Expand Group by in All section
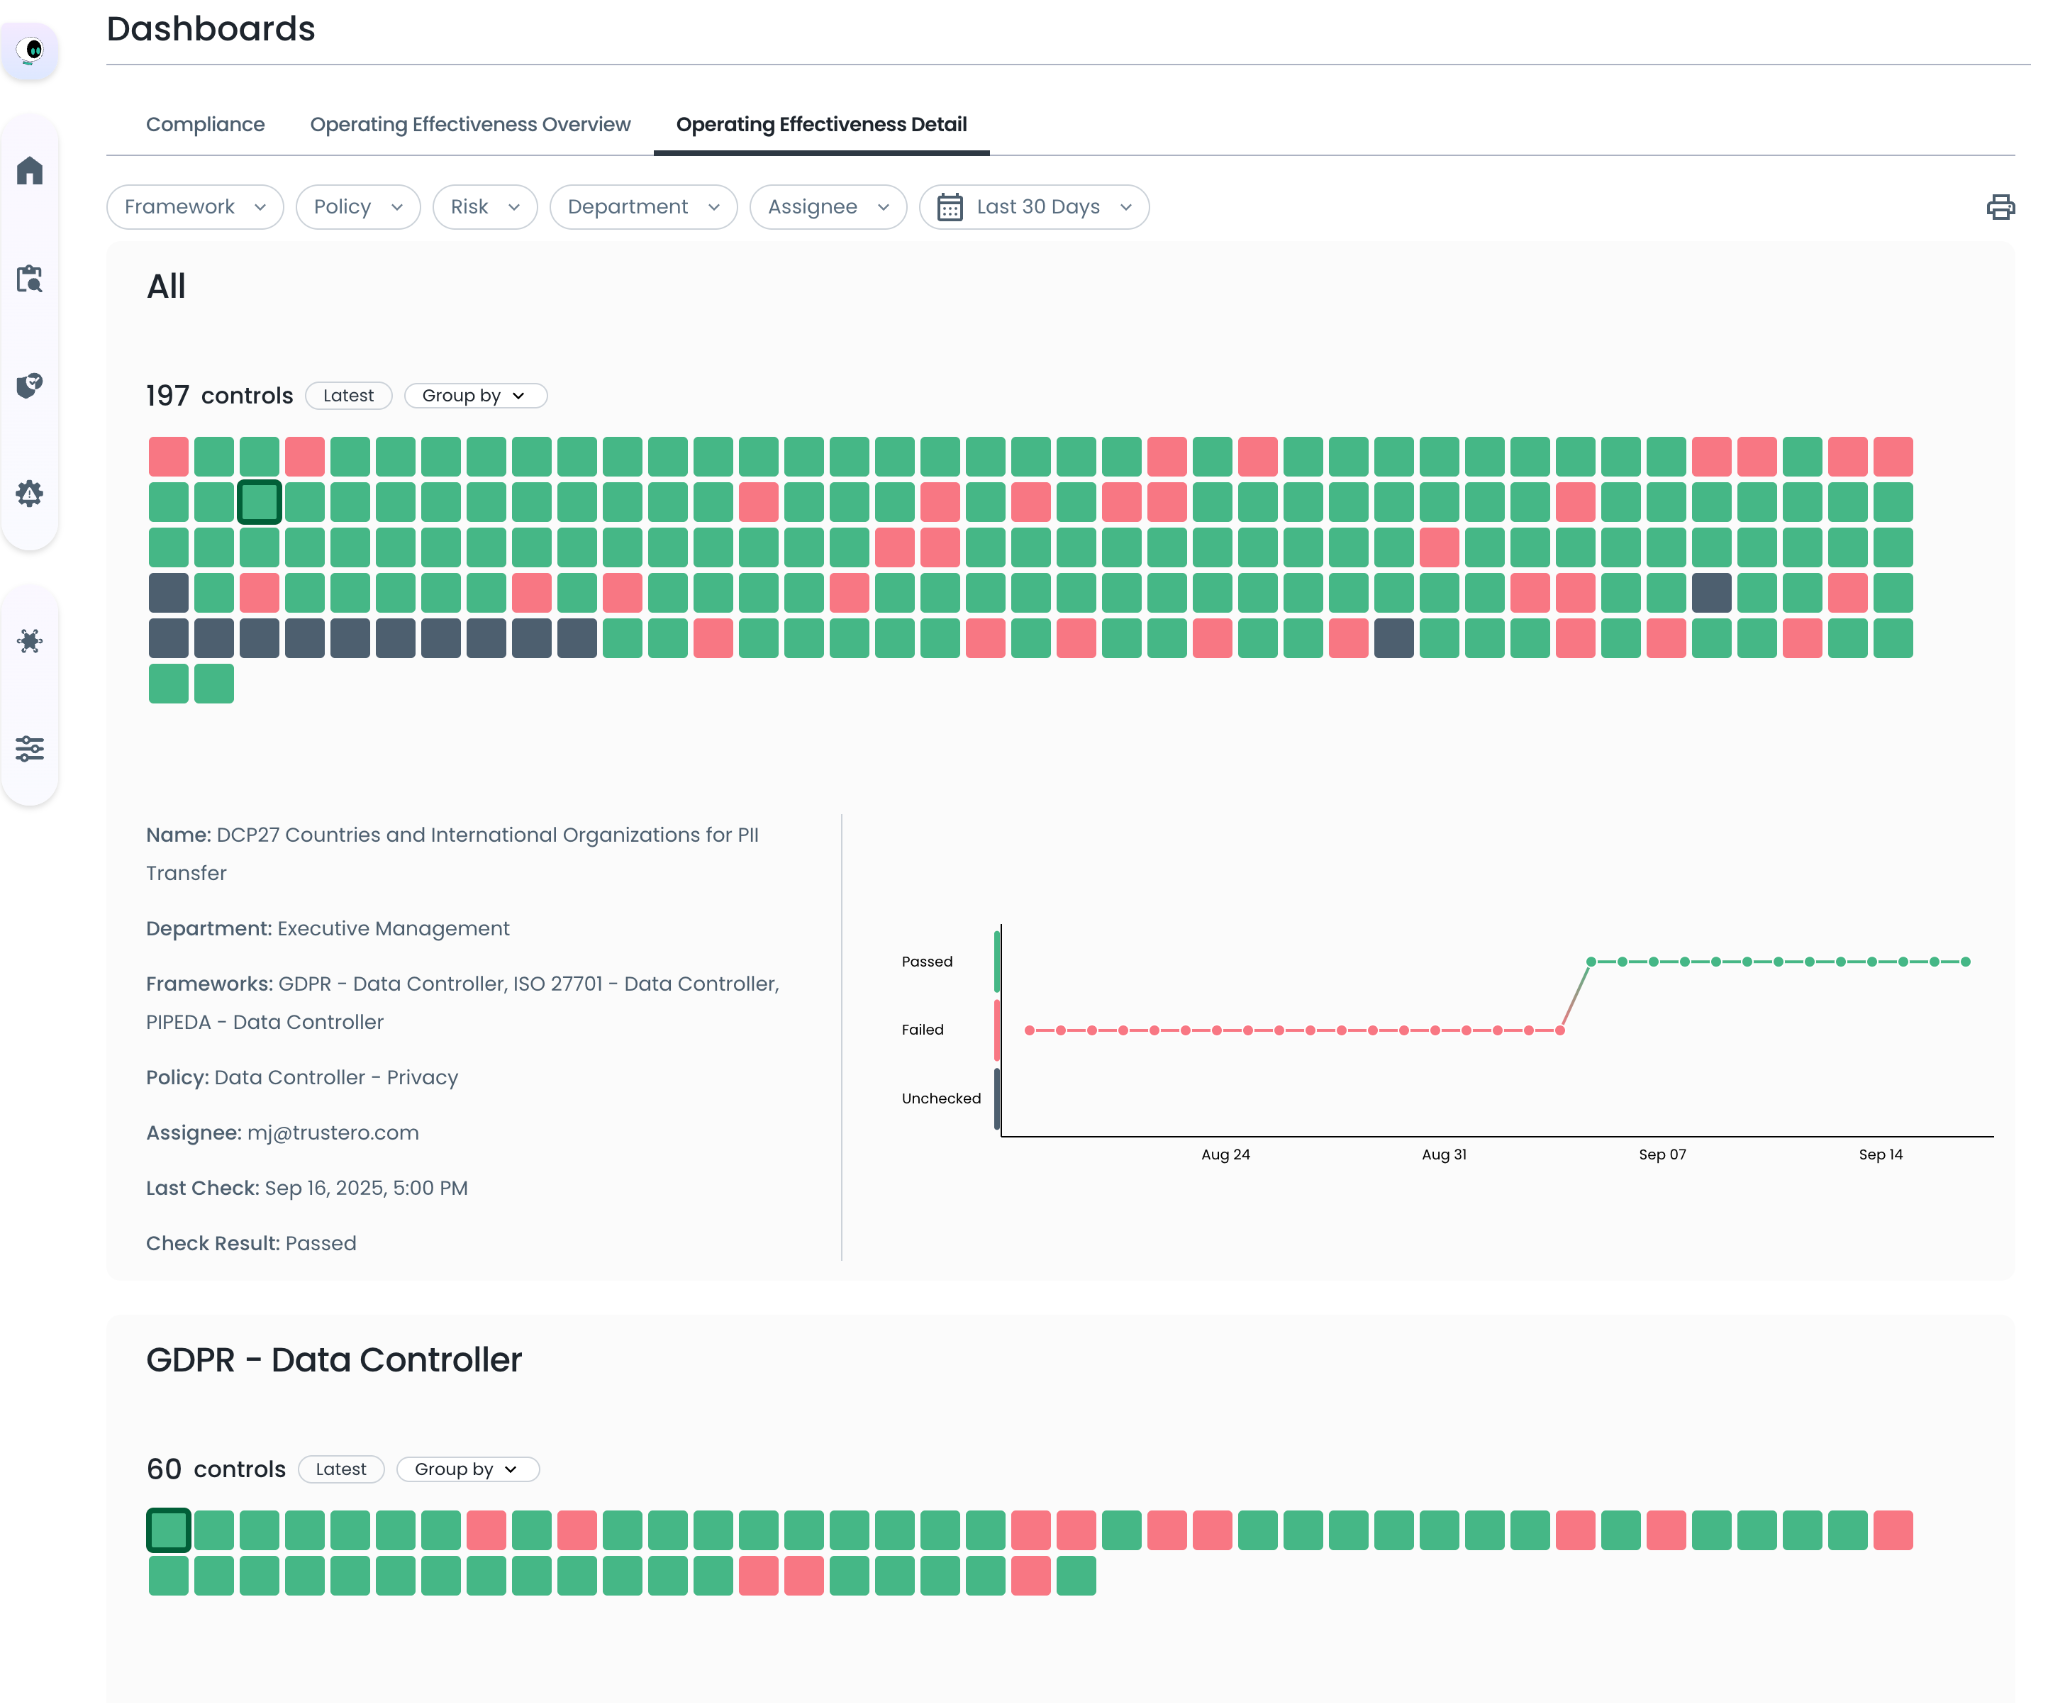2048x1703 pixels. (x=475, y=396)
